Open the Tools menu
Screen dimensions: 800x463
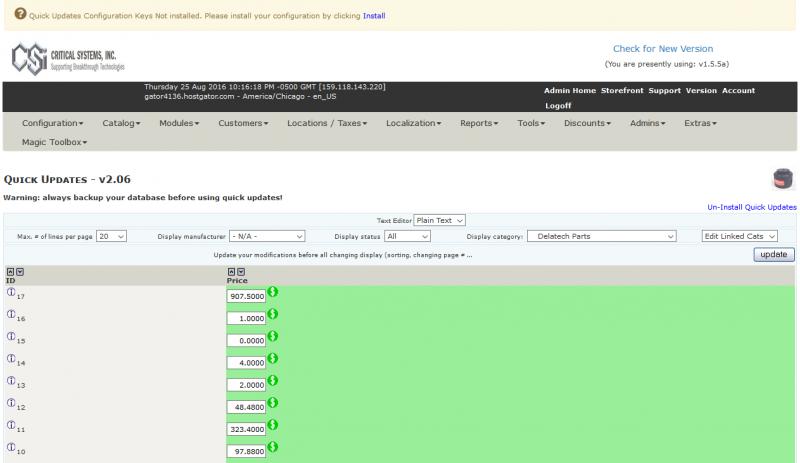[x=531, y=123]
